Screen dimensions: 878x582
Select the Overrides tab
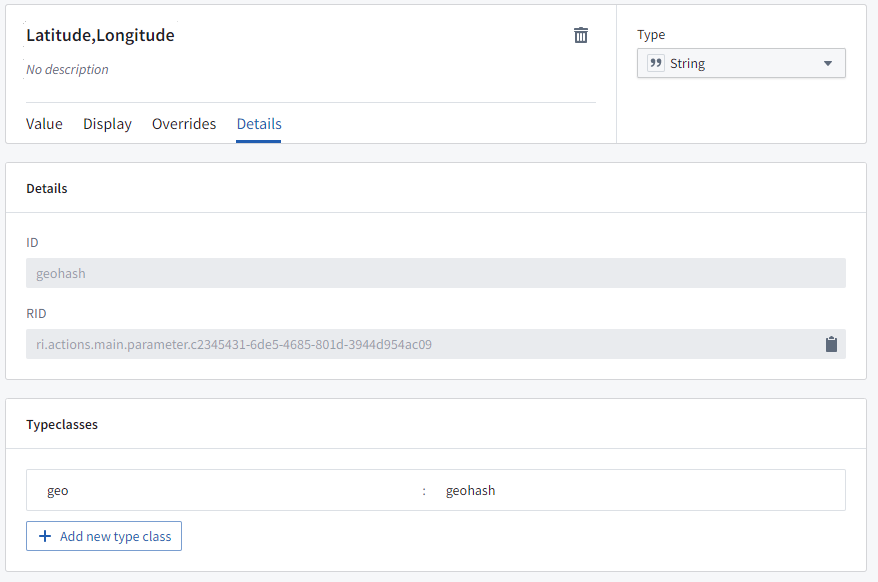[184, 123]
